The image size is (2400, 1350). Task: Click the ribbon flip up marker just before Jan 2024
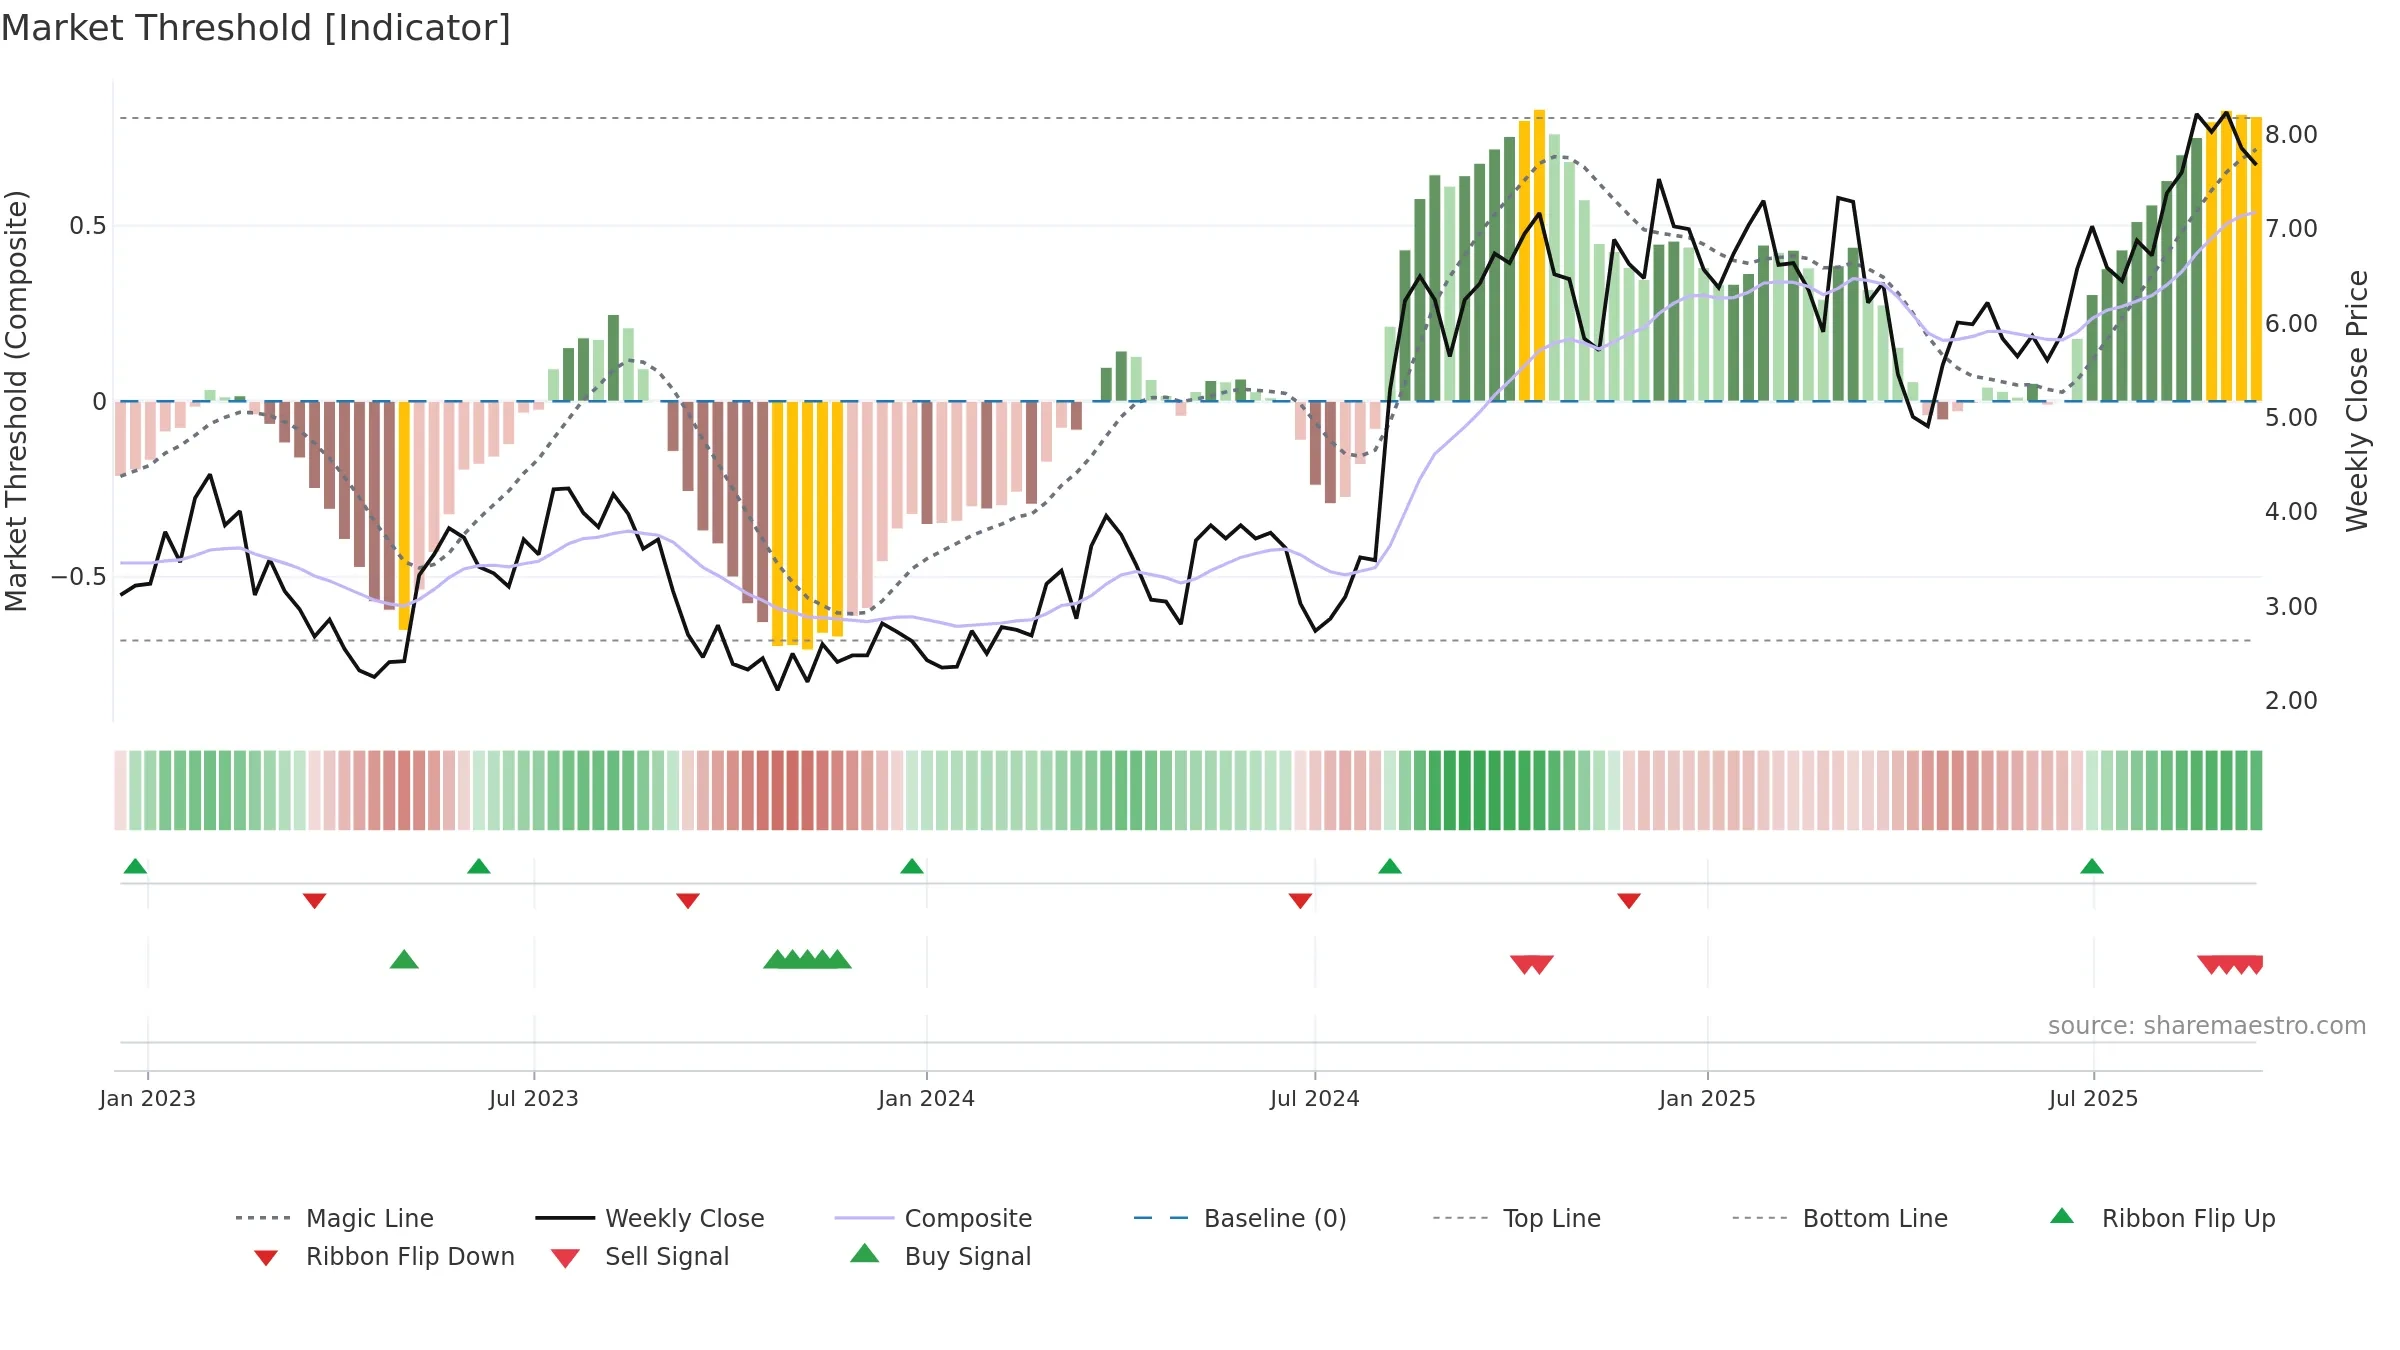[912, 866]
